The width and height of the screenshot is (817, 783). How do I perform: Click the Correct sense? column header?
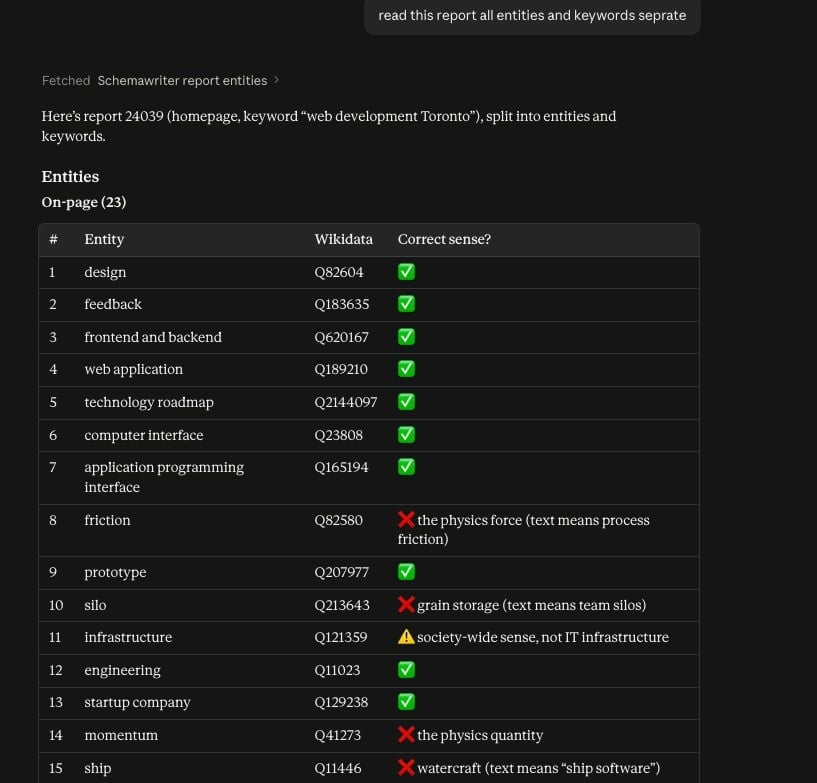(x=444, y=240)
